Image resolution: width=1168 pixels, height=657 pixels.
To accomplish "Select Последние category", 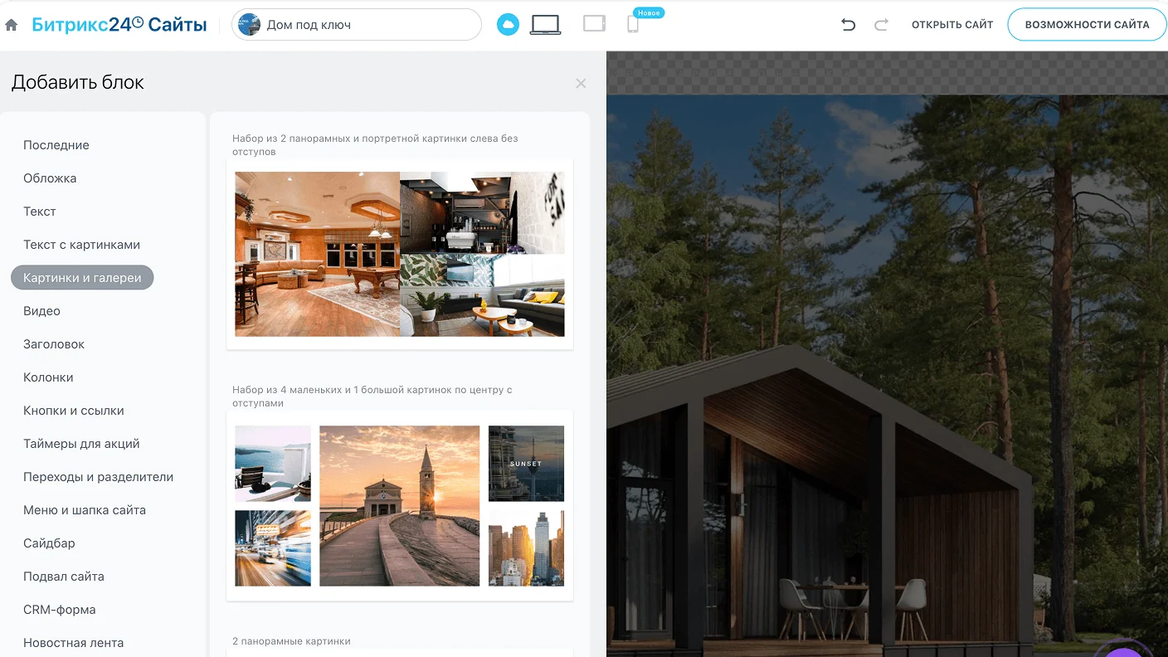I will tap(56, 145).
